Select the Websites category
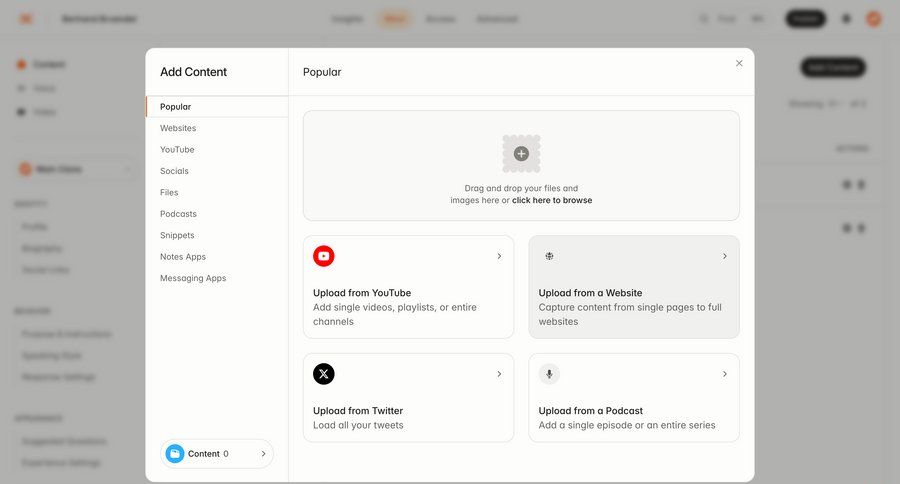The image size is (900, 484). click(x=217, y=128)
